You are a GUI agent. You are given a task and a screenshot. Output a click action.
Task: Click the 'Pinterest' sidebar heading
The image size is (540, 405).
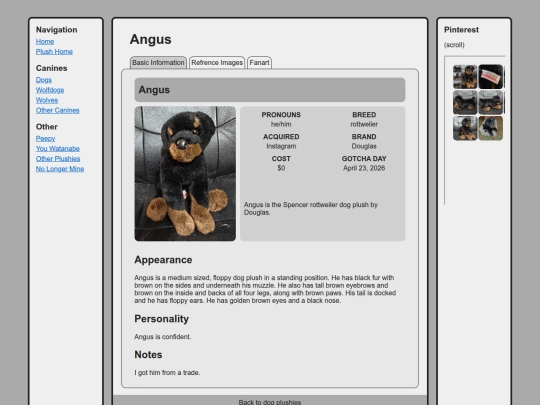(461, 30)
